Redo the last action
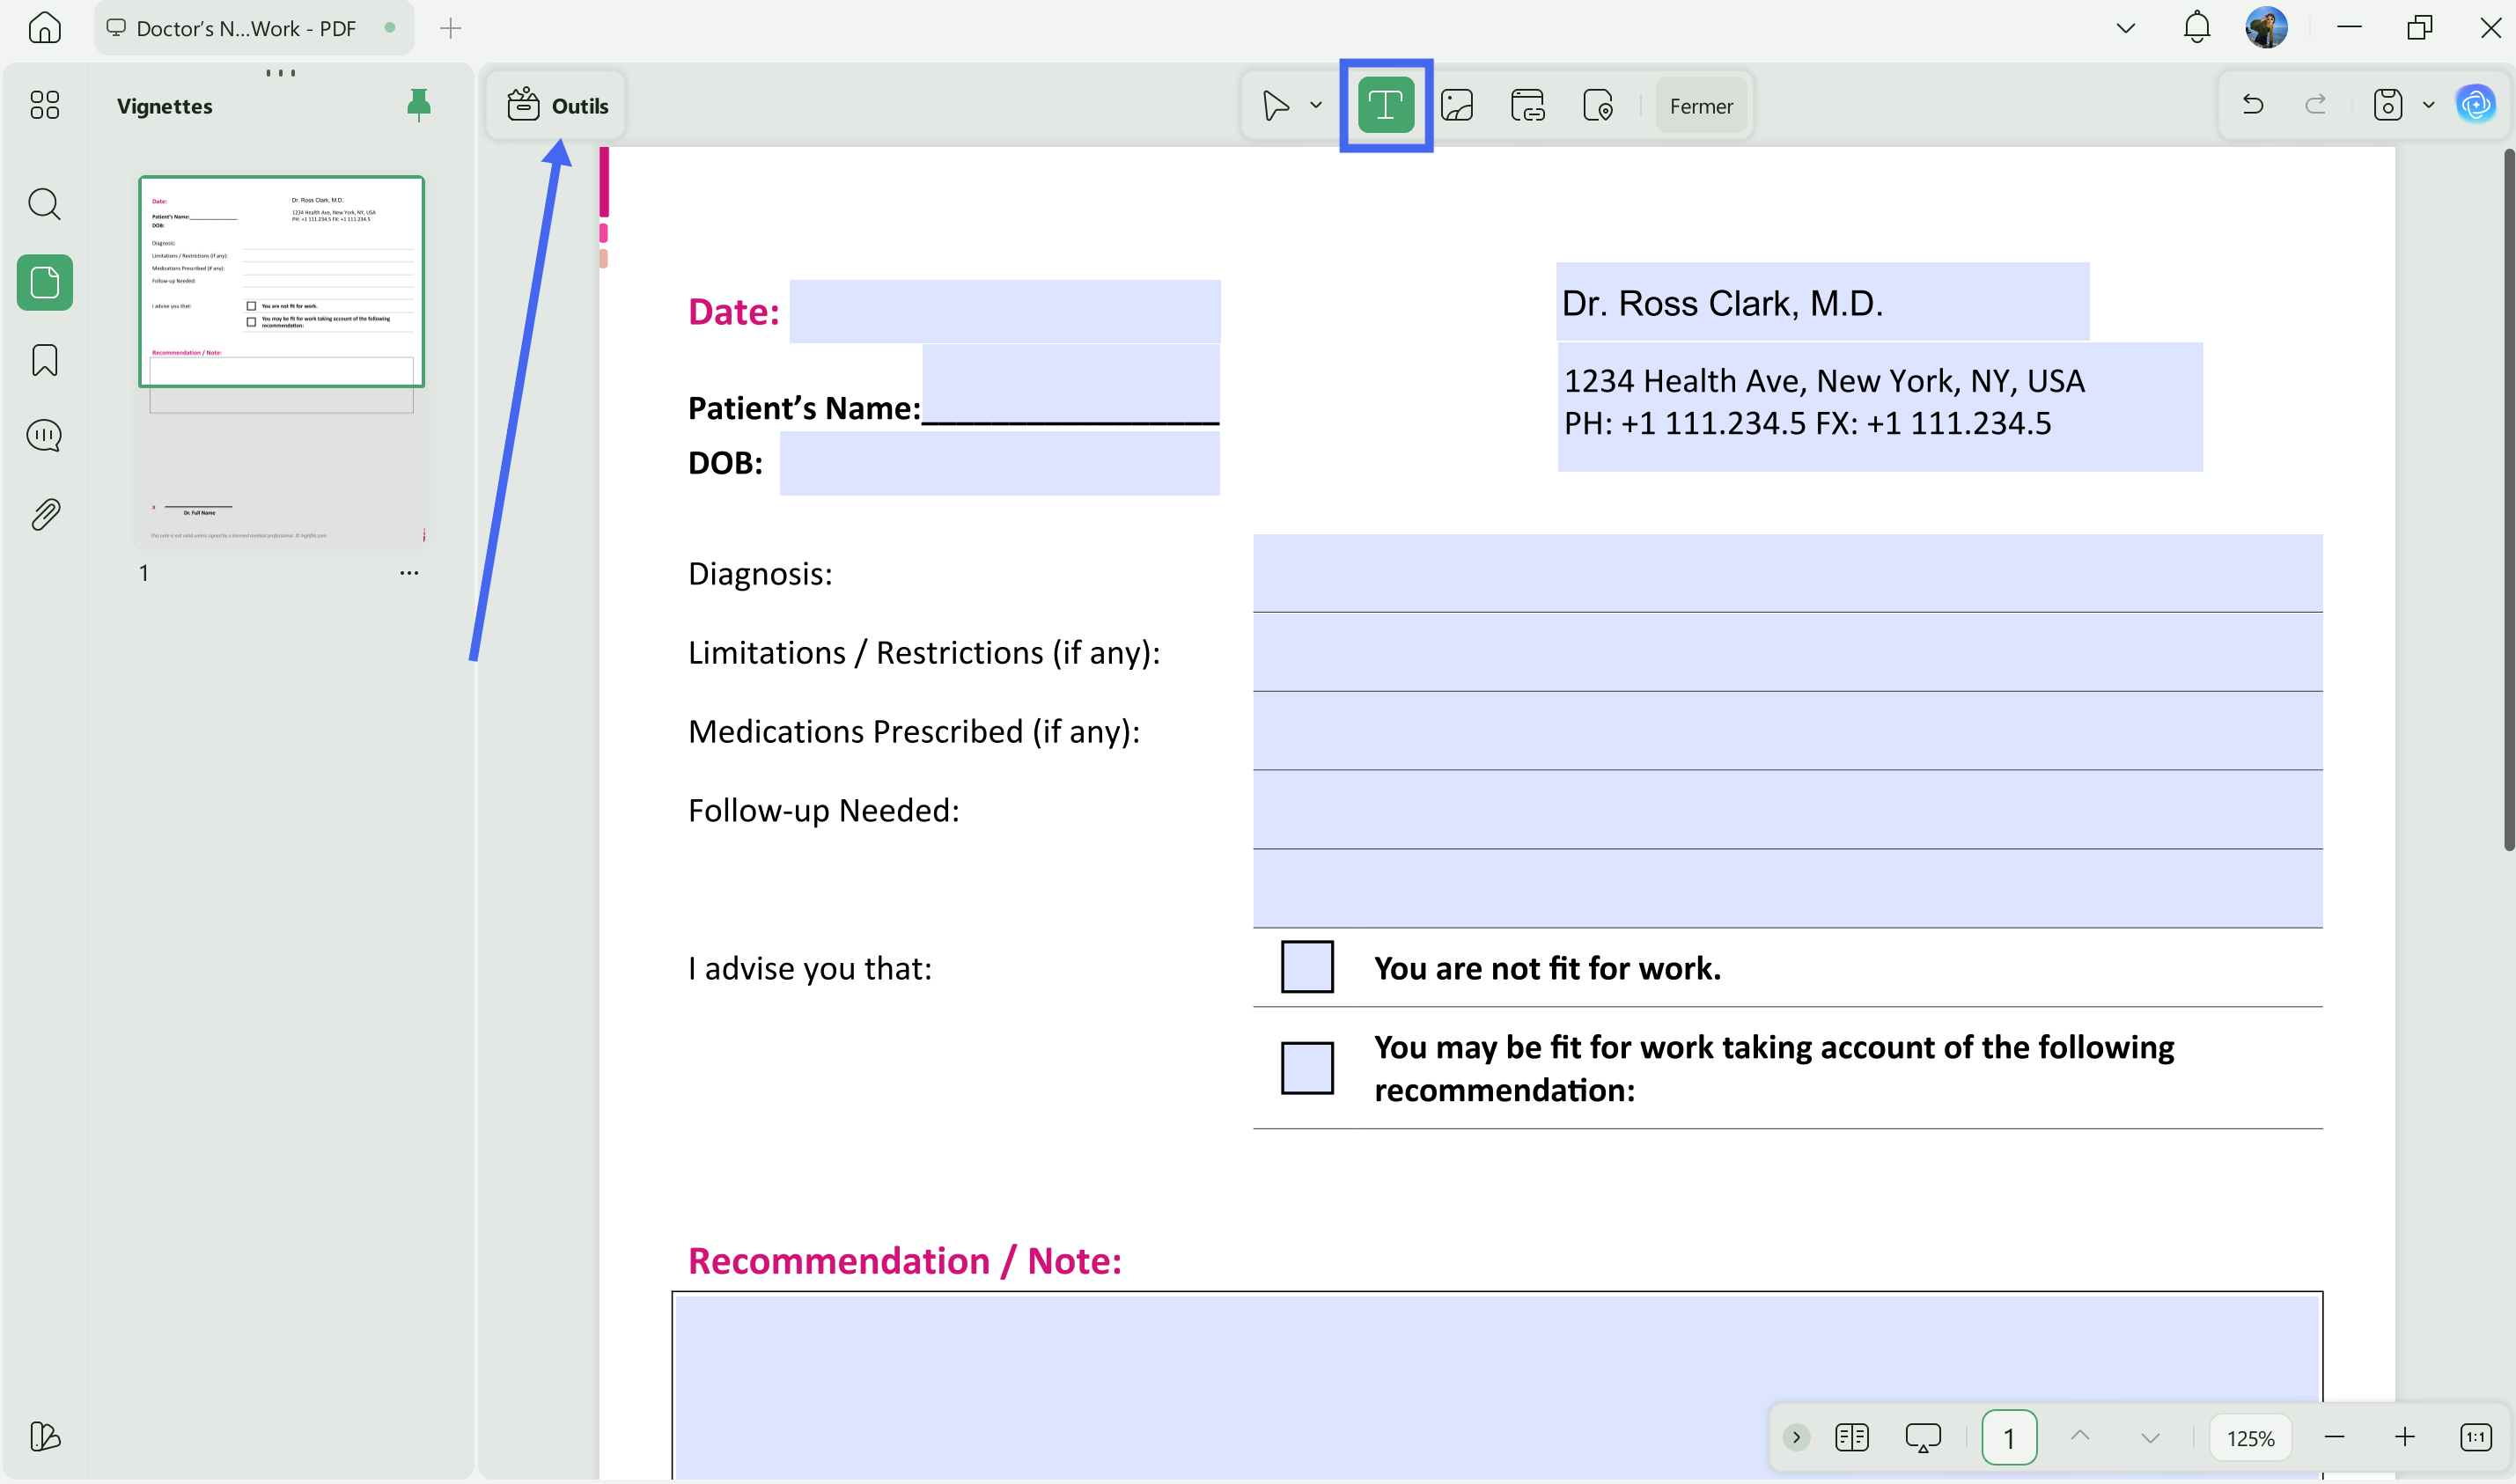This screenshot has width=2516, height=1484. (x=2315, y=104)
